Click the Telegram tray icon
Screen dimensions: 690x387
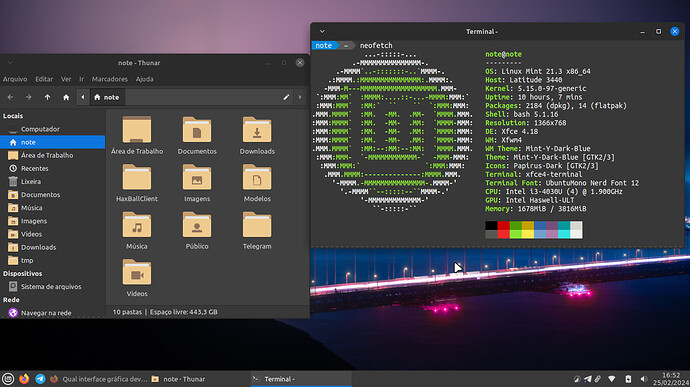587,379
